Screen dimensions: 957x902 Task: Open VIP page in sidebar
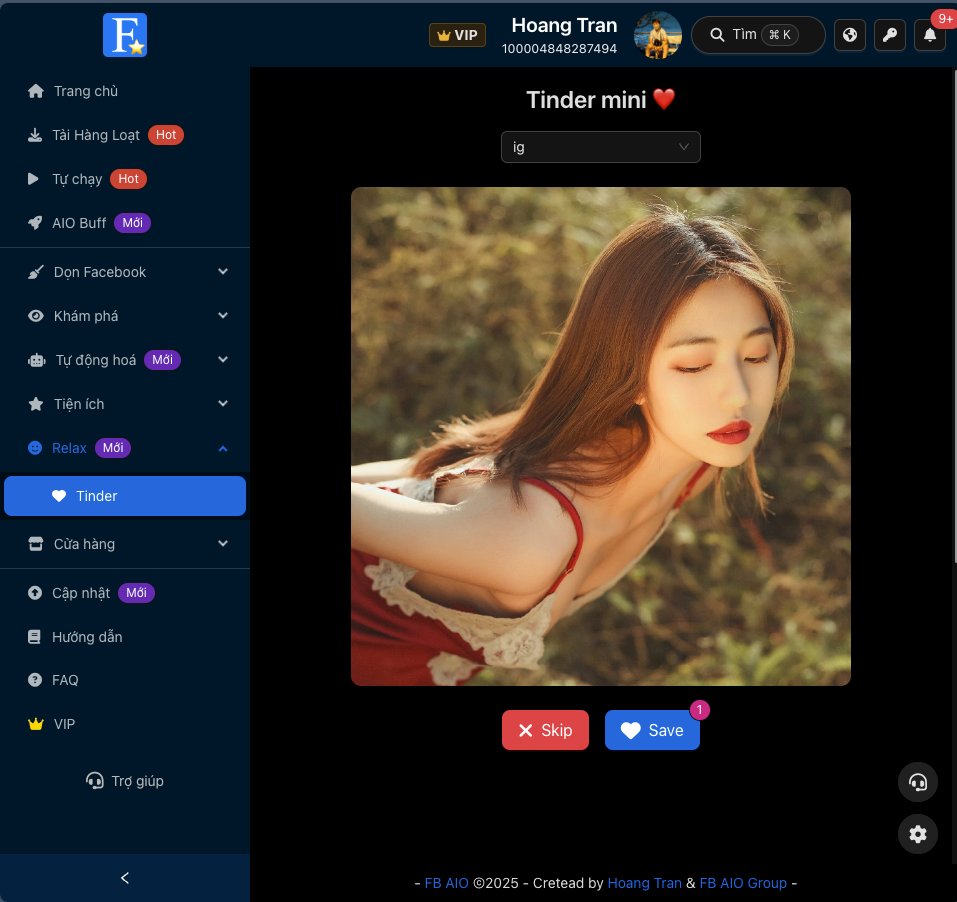click(125, 724)
